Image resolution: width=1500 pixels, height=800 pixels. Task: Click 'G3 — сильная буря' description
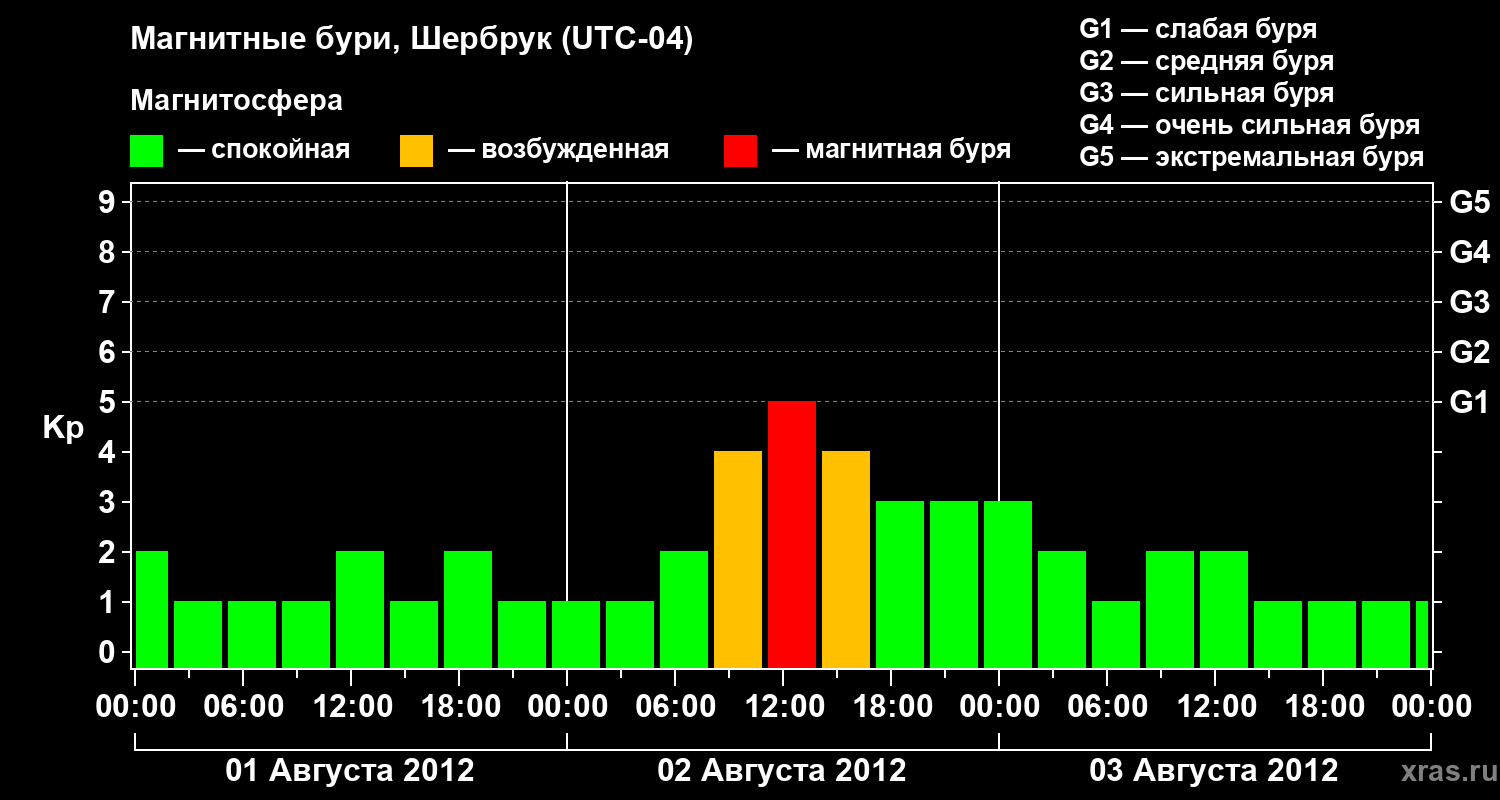click(1206, 93)
